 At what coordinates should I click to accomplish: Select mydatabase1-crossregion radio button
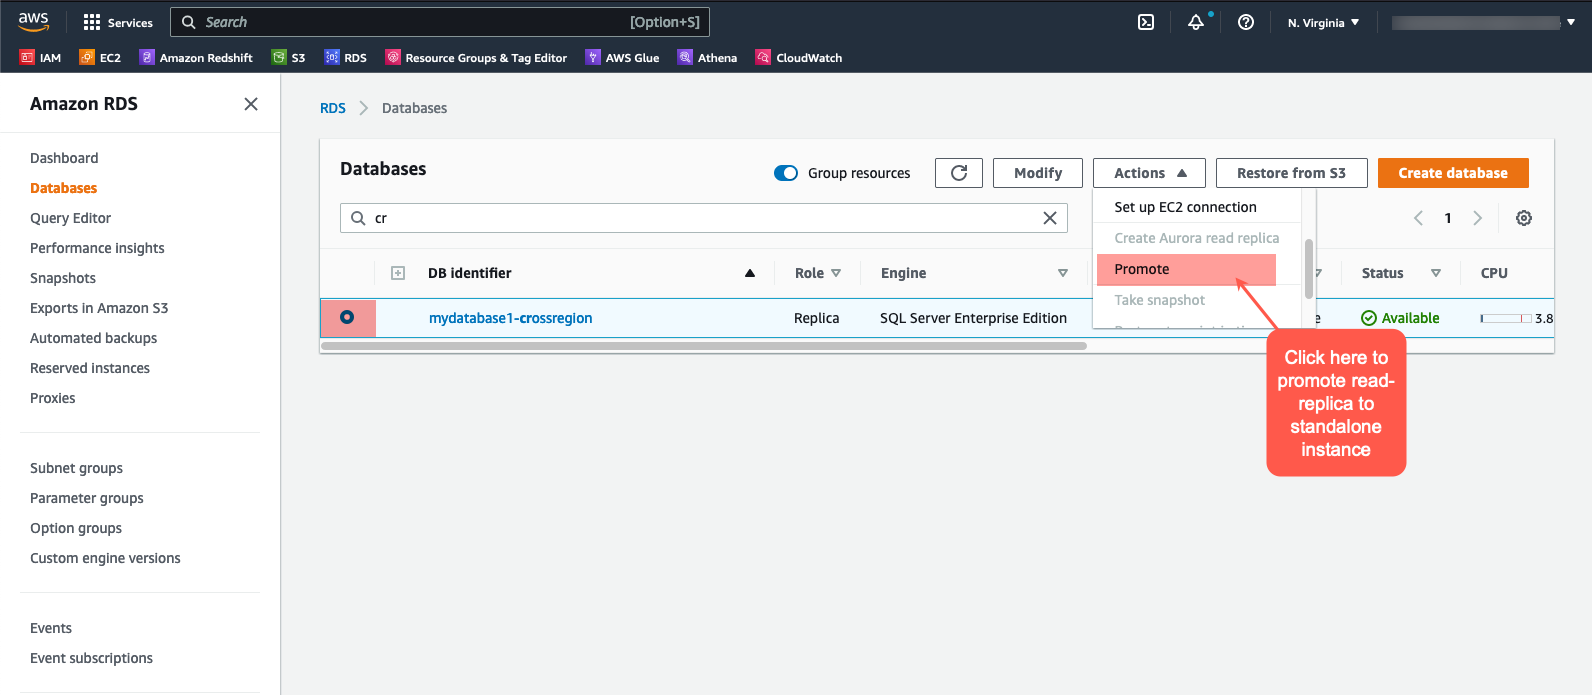point(347,317)
